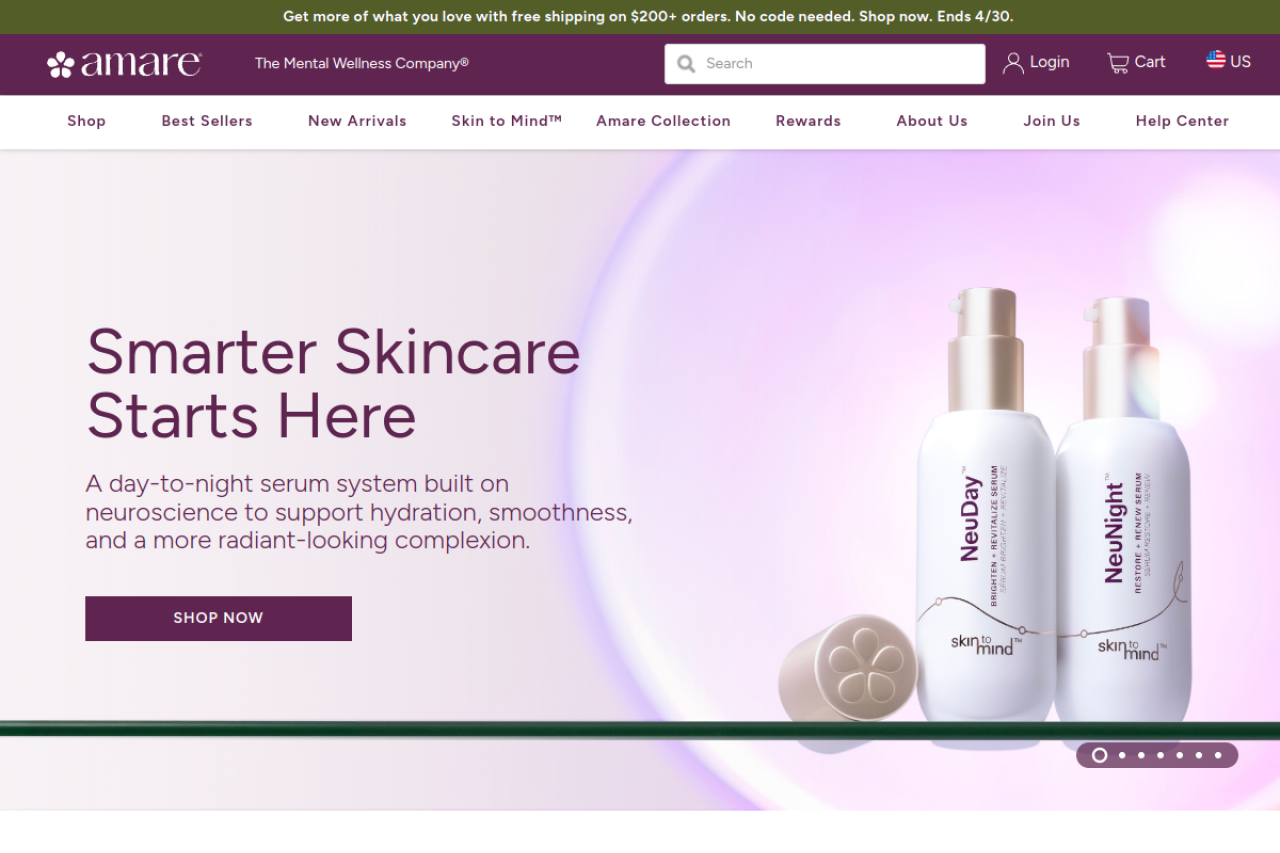1280x853 pixels.
Task: Open the Skin to Mind menu item
Action: coord(507,121)
